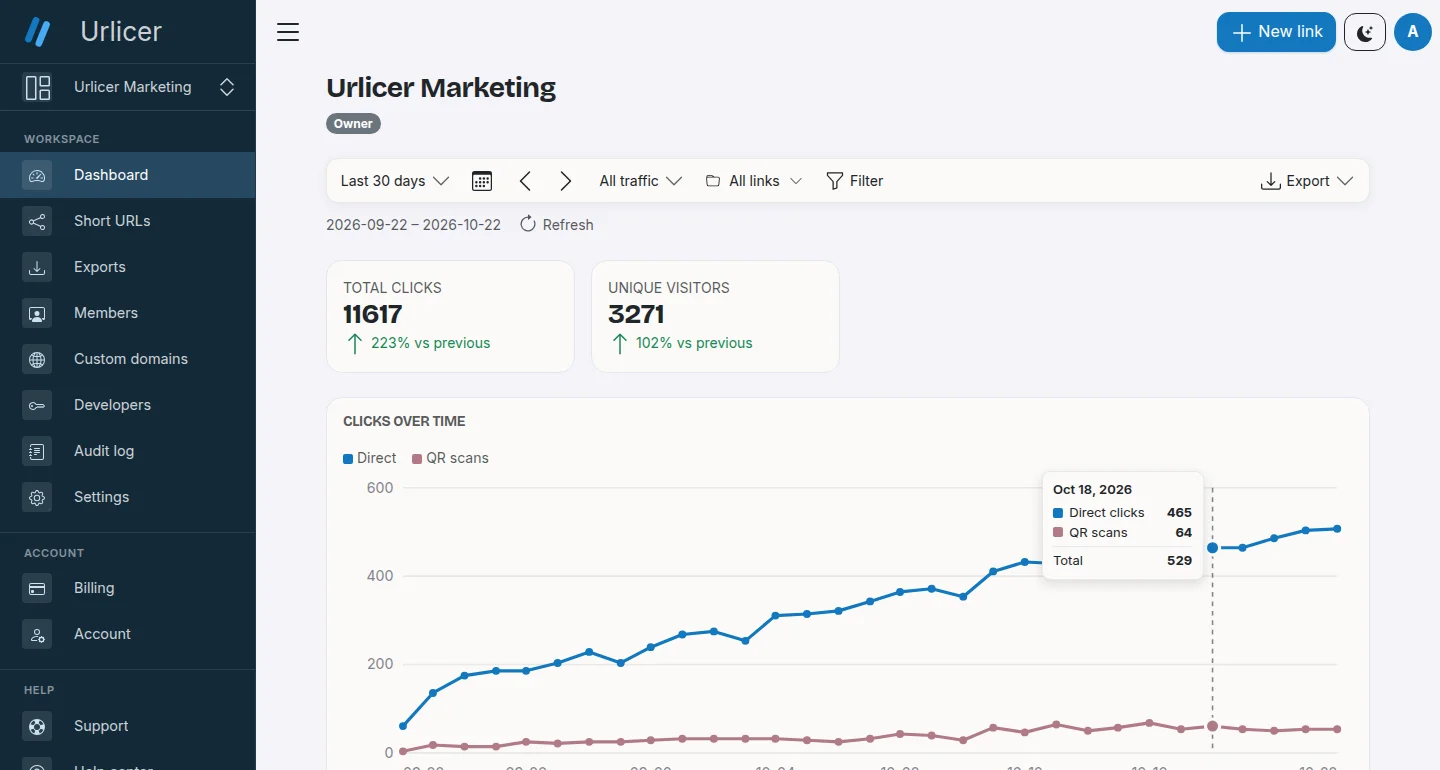Open the All traffic dropdown
1440x770 pixels.
(x=640, y=181)
